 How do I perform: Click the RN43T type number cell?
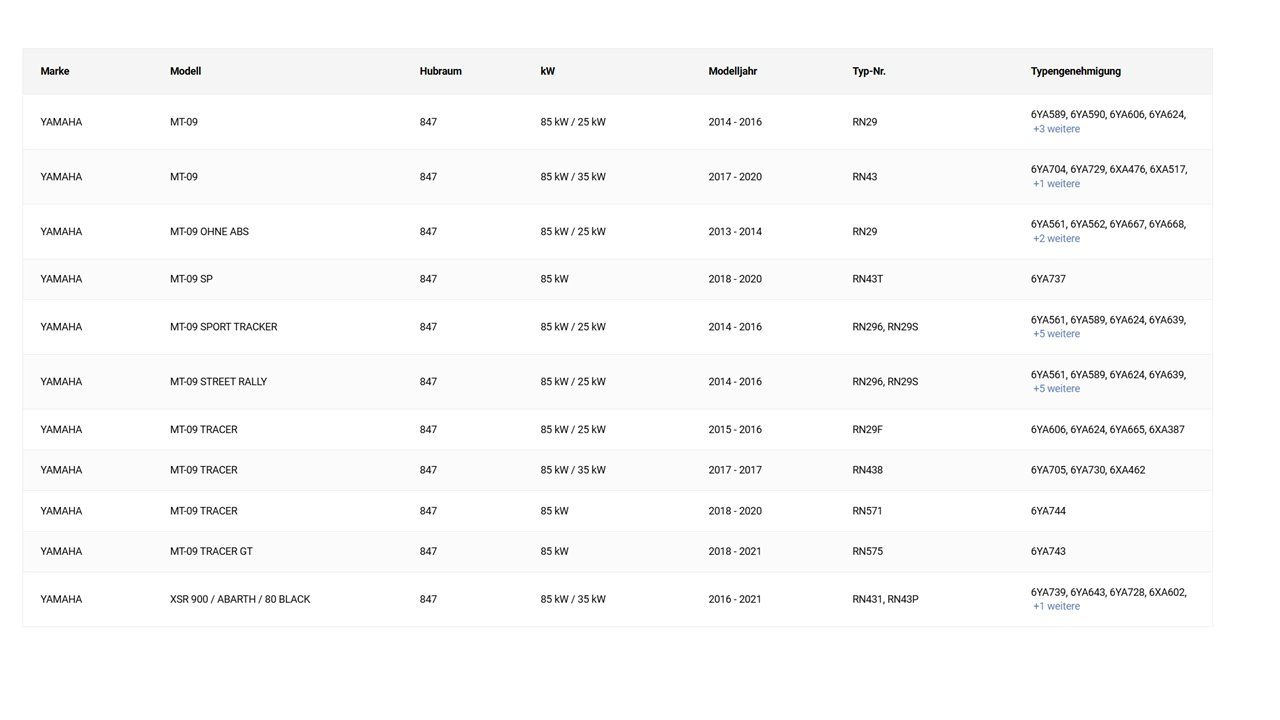867,279
